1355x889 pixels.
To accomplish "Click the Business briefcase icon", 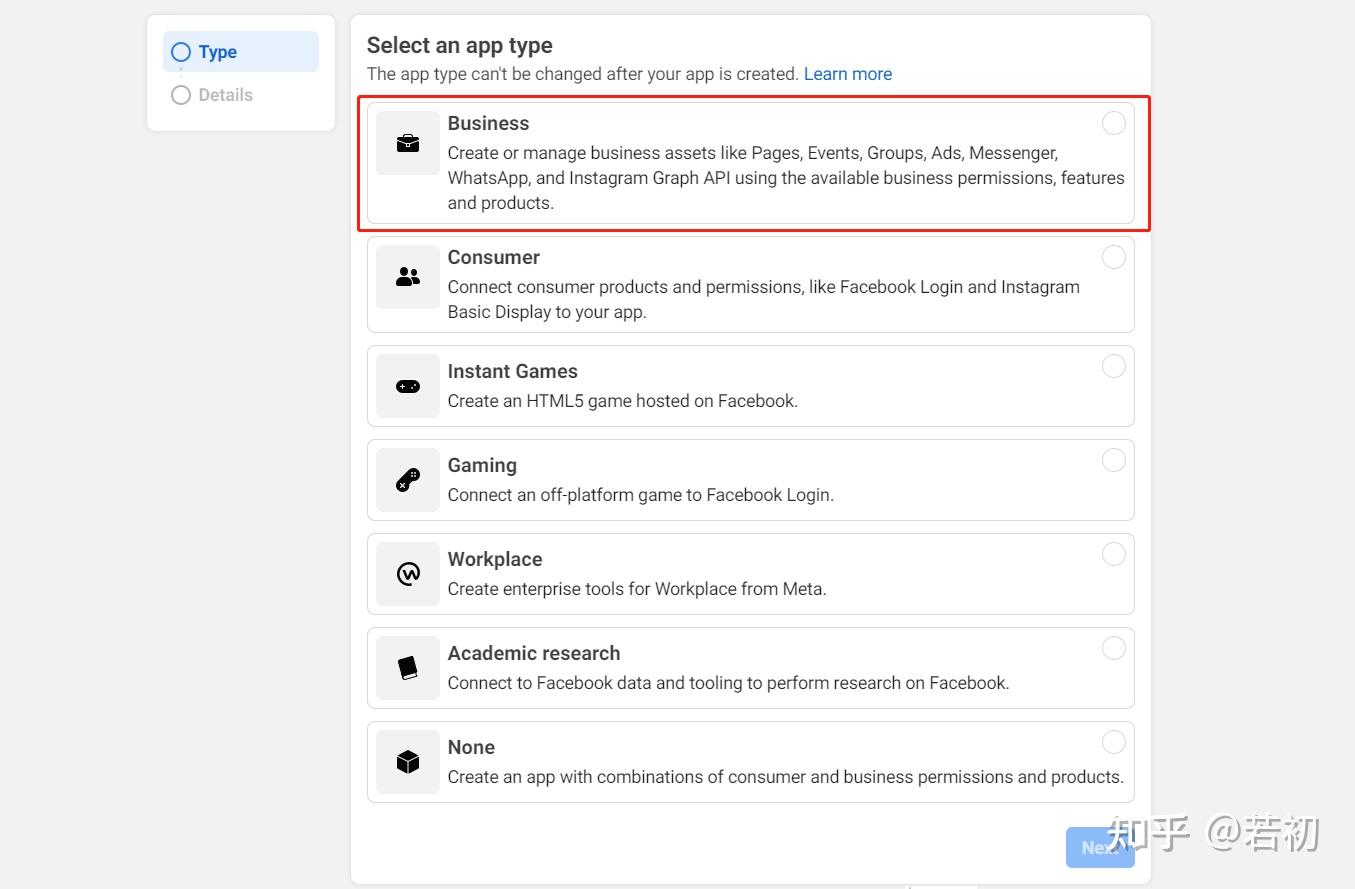I will pyautogui.click(x=408, y=144).
